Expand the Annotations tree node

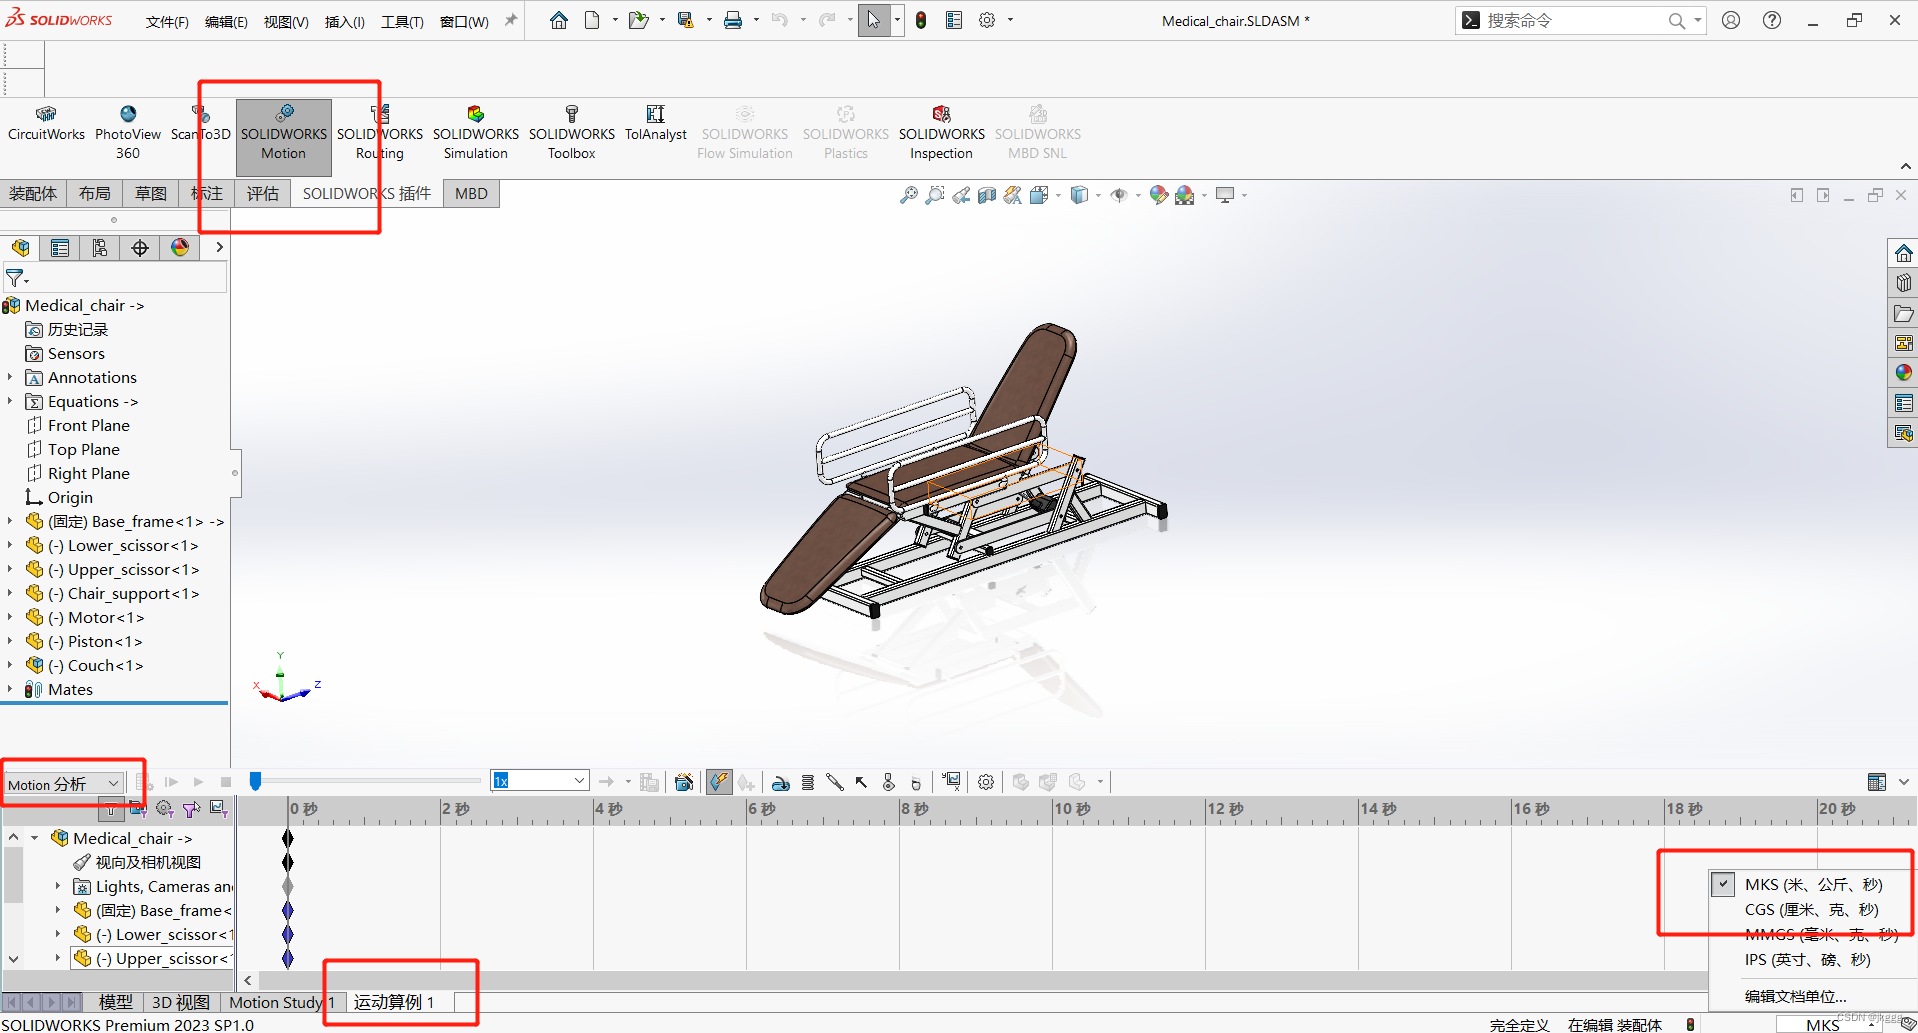tap(10, 377)
